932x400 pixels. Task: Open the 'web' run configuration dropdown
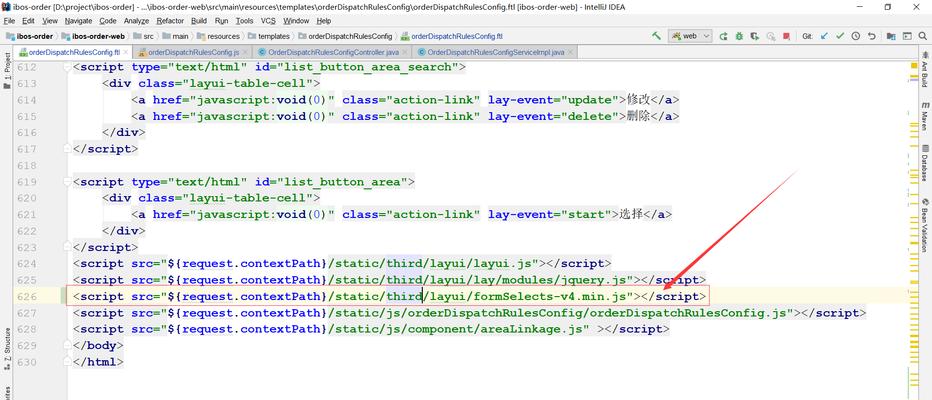[689, 36]
